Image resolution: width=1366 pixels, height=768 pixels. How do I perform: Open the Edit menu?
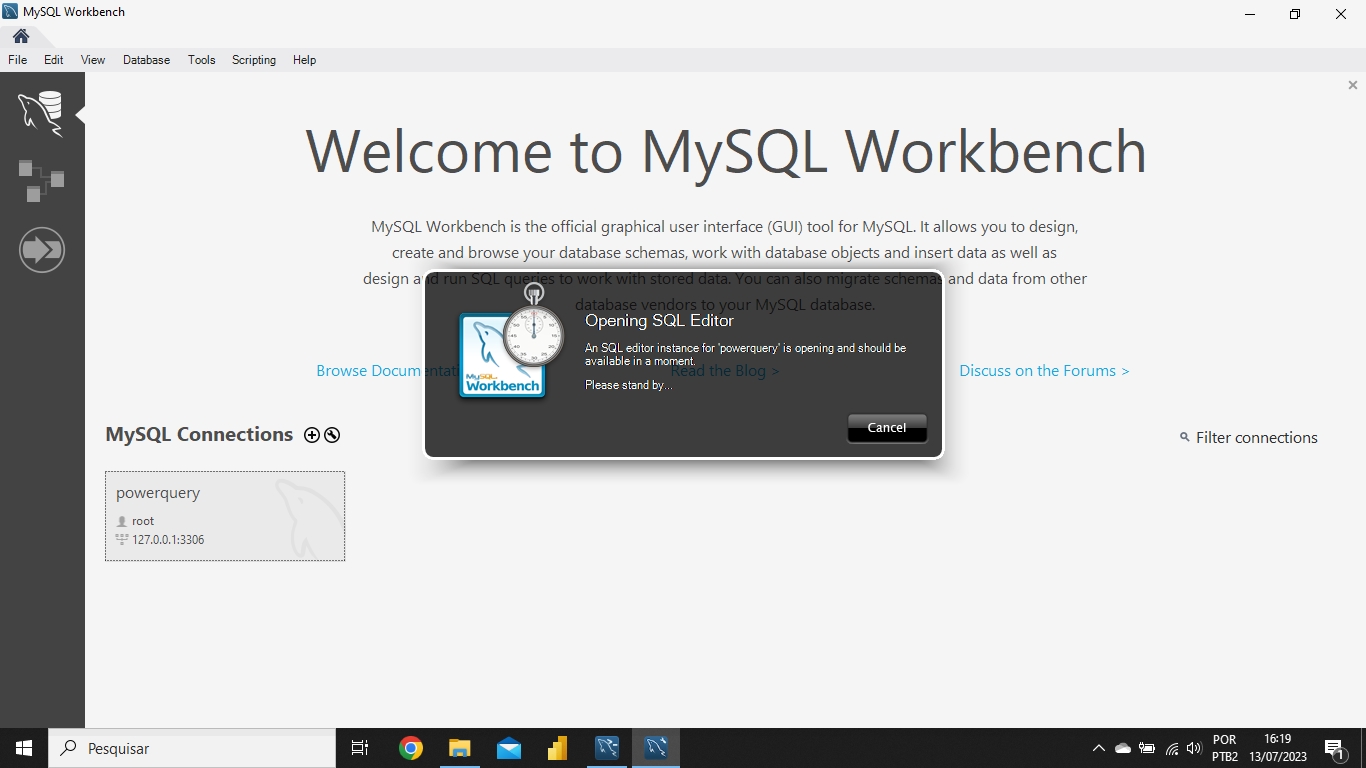coord(54,60)
